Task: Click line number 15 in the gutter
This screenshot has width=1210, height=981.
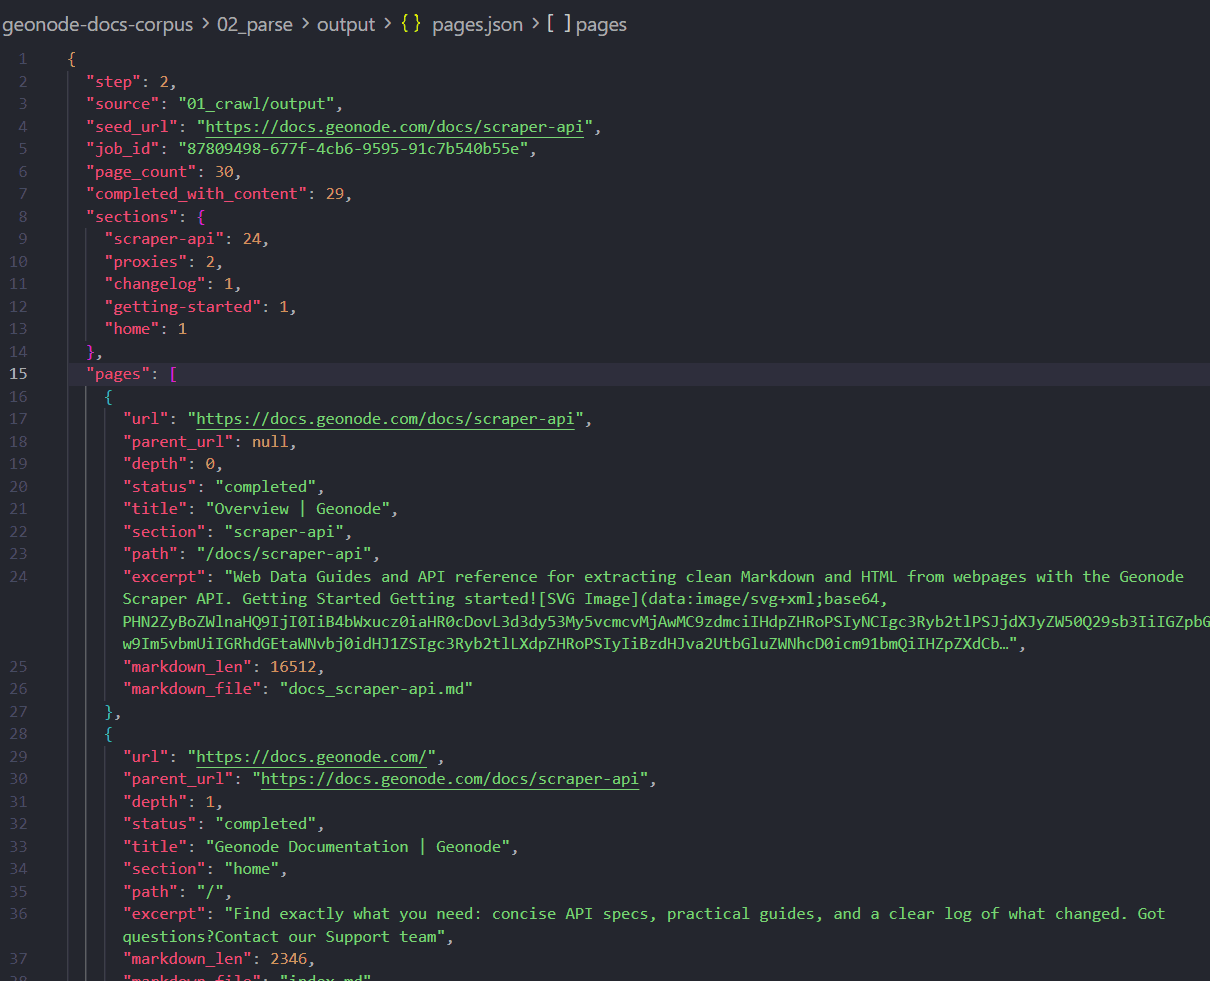Action: pyautogui.click(x=19, y=374)
